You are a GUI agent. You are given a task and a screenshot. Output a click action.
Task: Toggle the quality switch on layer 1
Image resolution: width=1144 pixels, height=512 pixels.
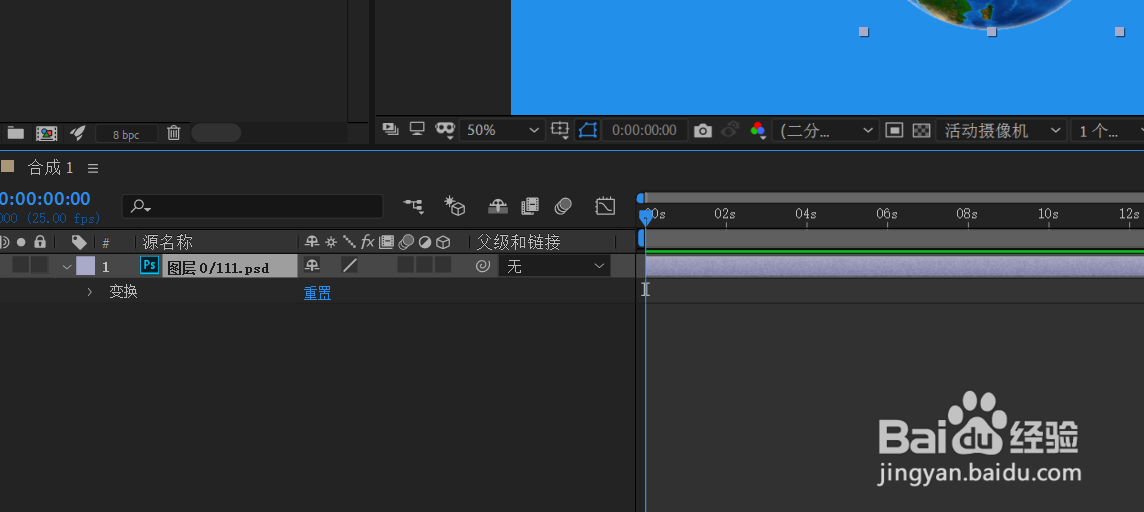[x=350, y=266]
